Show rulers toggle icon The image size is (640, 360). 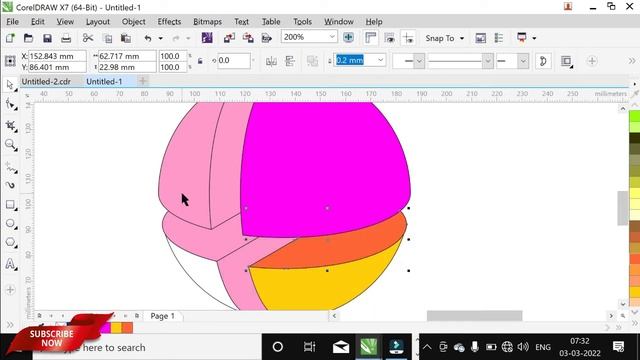coord(370,38)
